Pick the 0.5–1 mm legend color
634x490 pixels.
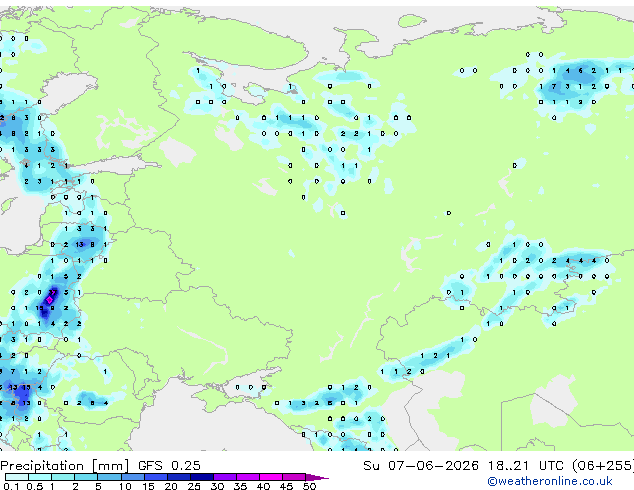click(40, 477)
